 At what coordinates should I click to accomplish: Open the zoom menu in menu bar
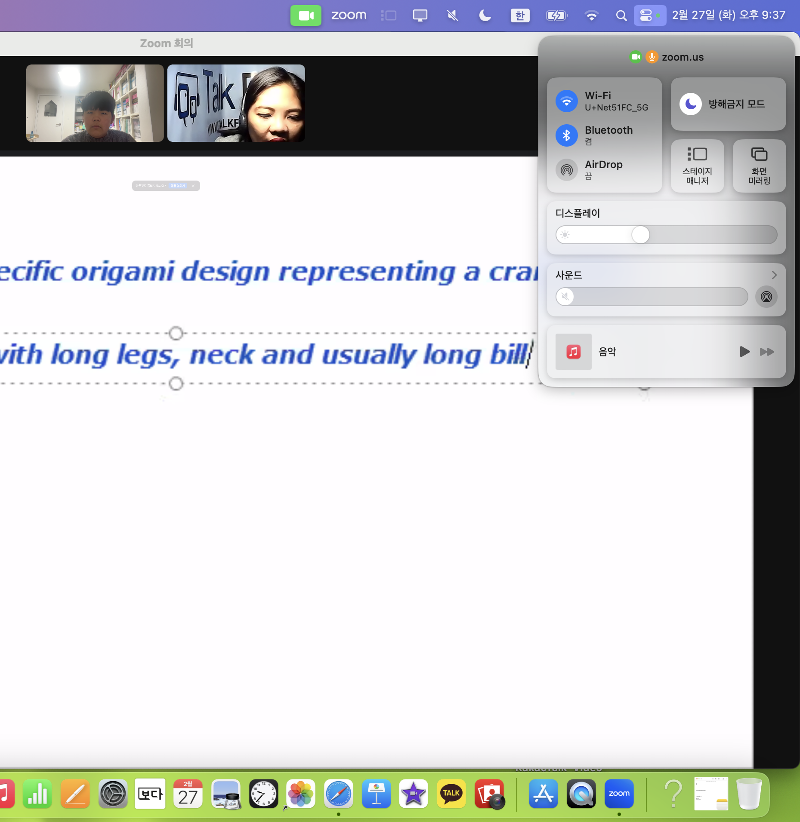(x=349, y=15)
